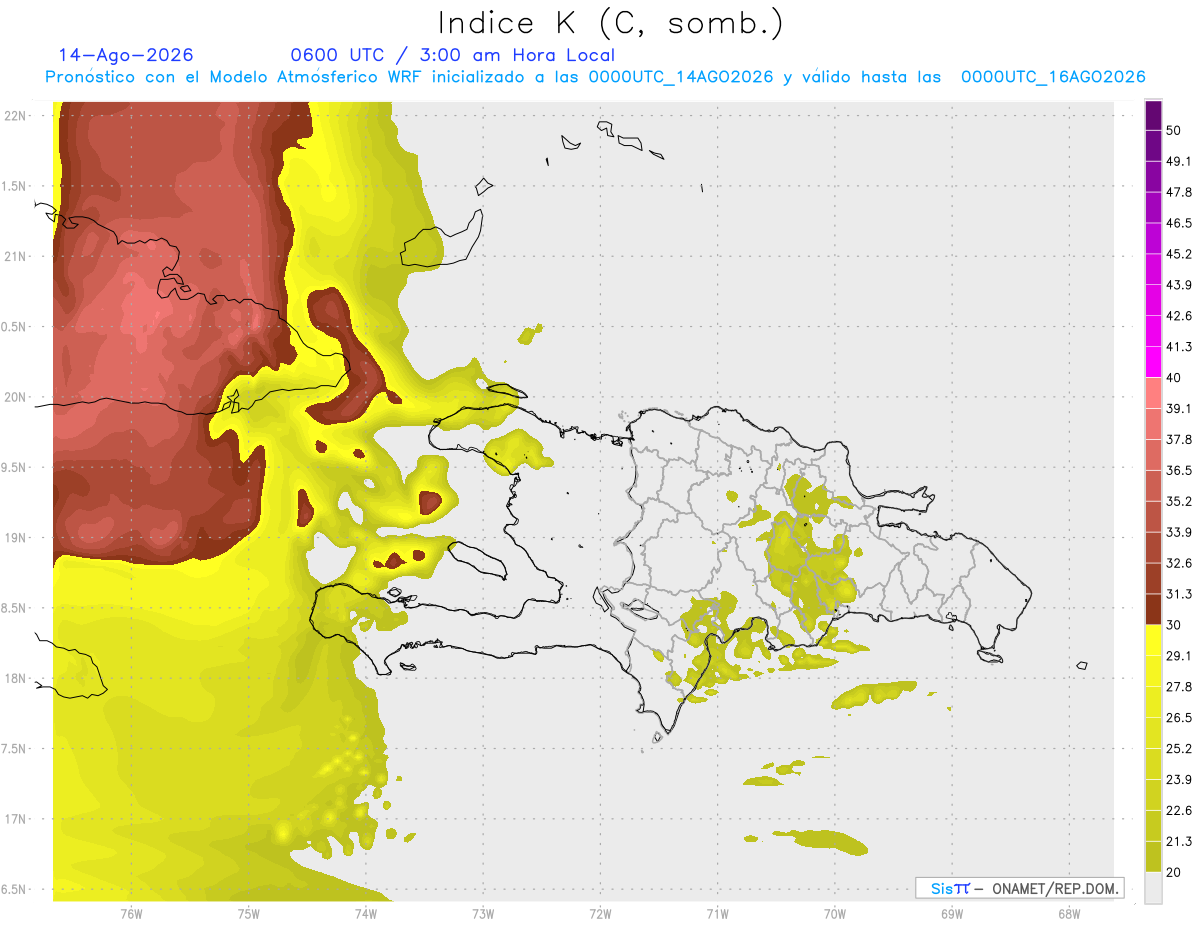The height and width of the screenshot is (927, 1200).
Task: Click the legend value "21.3"
Action: coord(1179,842)
